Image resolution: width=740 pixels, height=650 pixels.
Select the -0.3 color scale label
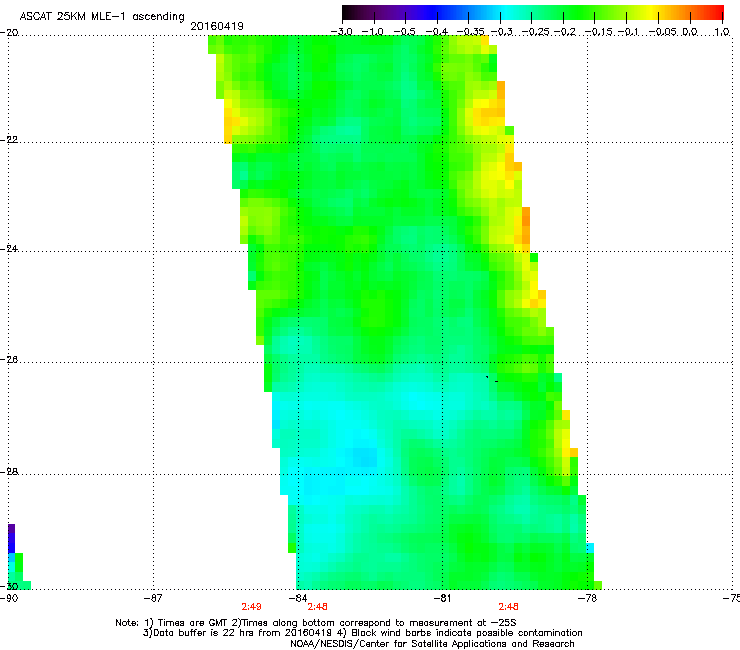click(502, 32)
